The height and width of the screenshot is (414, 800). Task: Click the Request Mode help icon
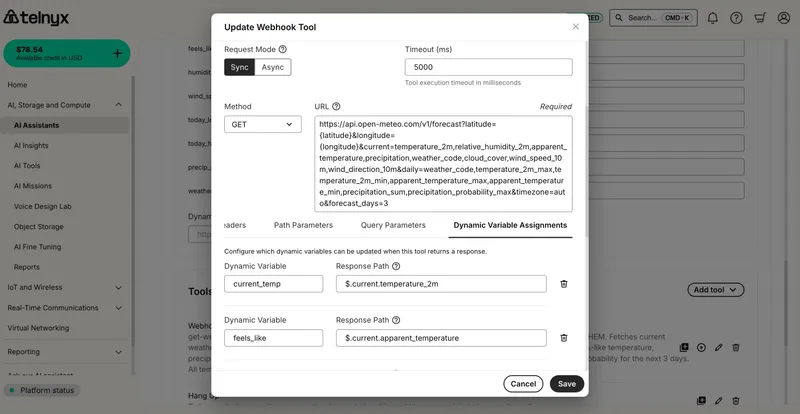point(283,50)
